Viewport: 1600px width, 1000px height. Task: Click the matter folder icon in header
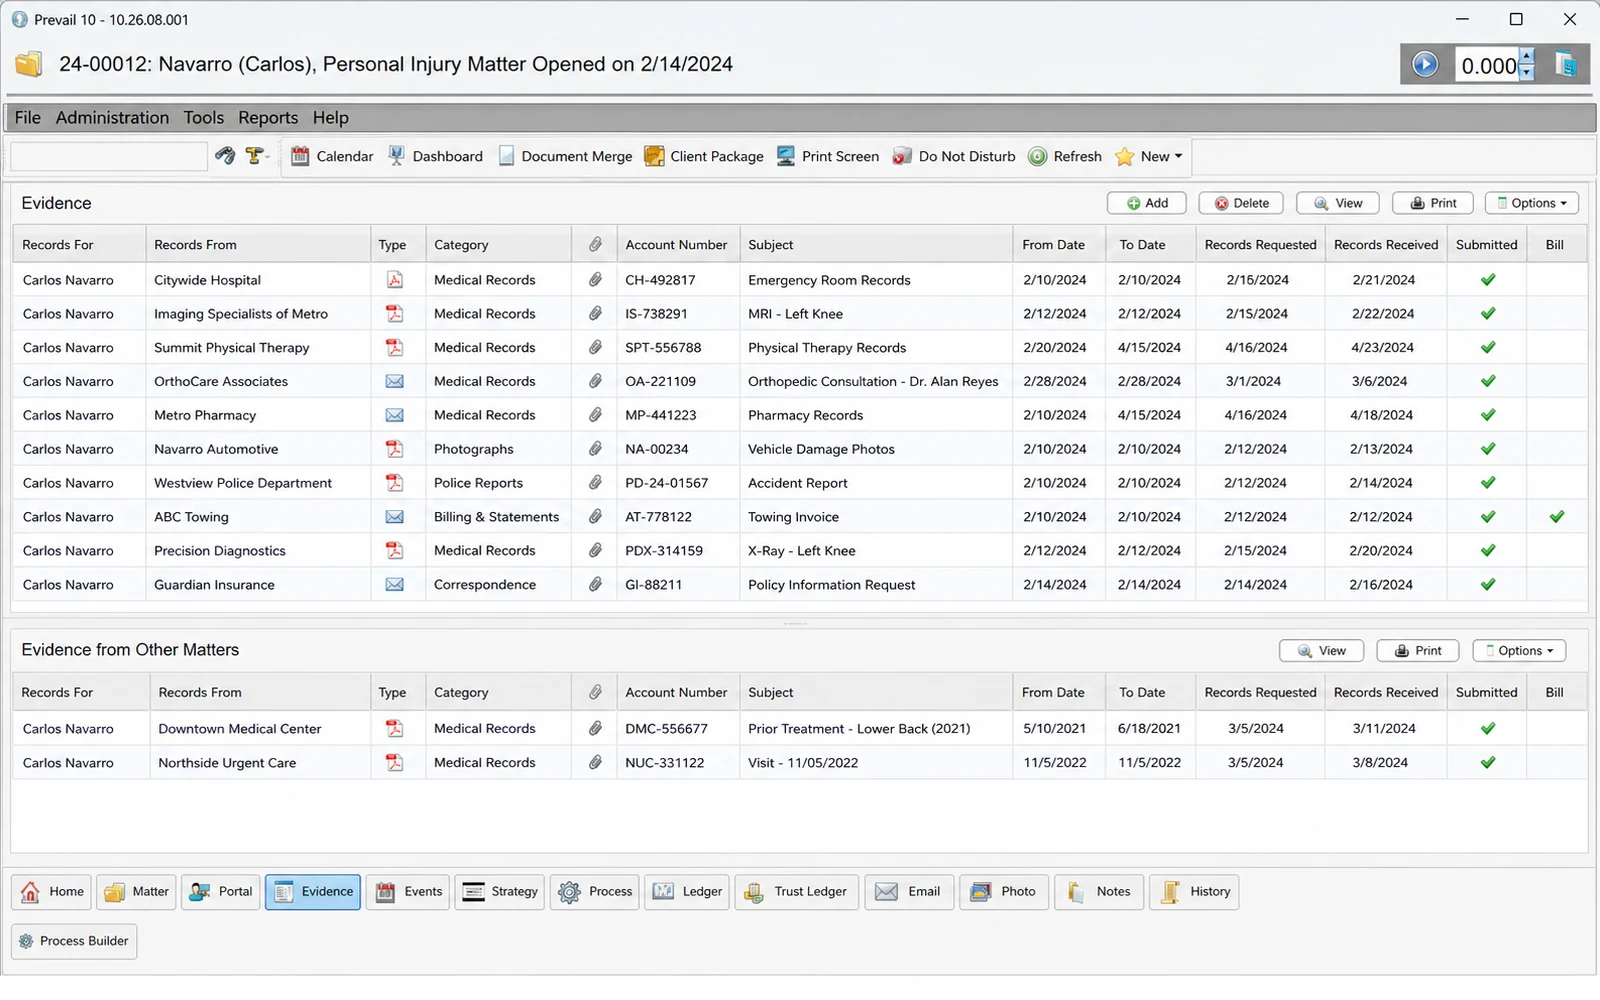pos(29,65)
